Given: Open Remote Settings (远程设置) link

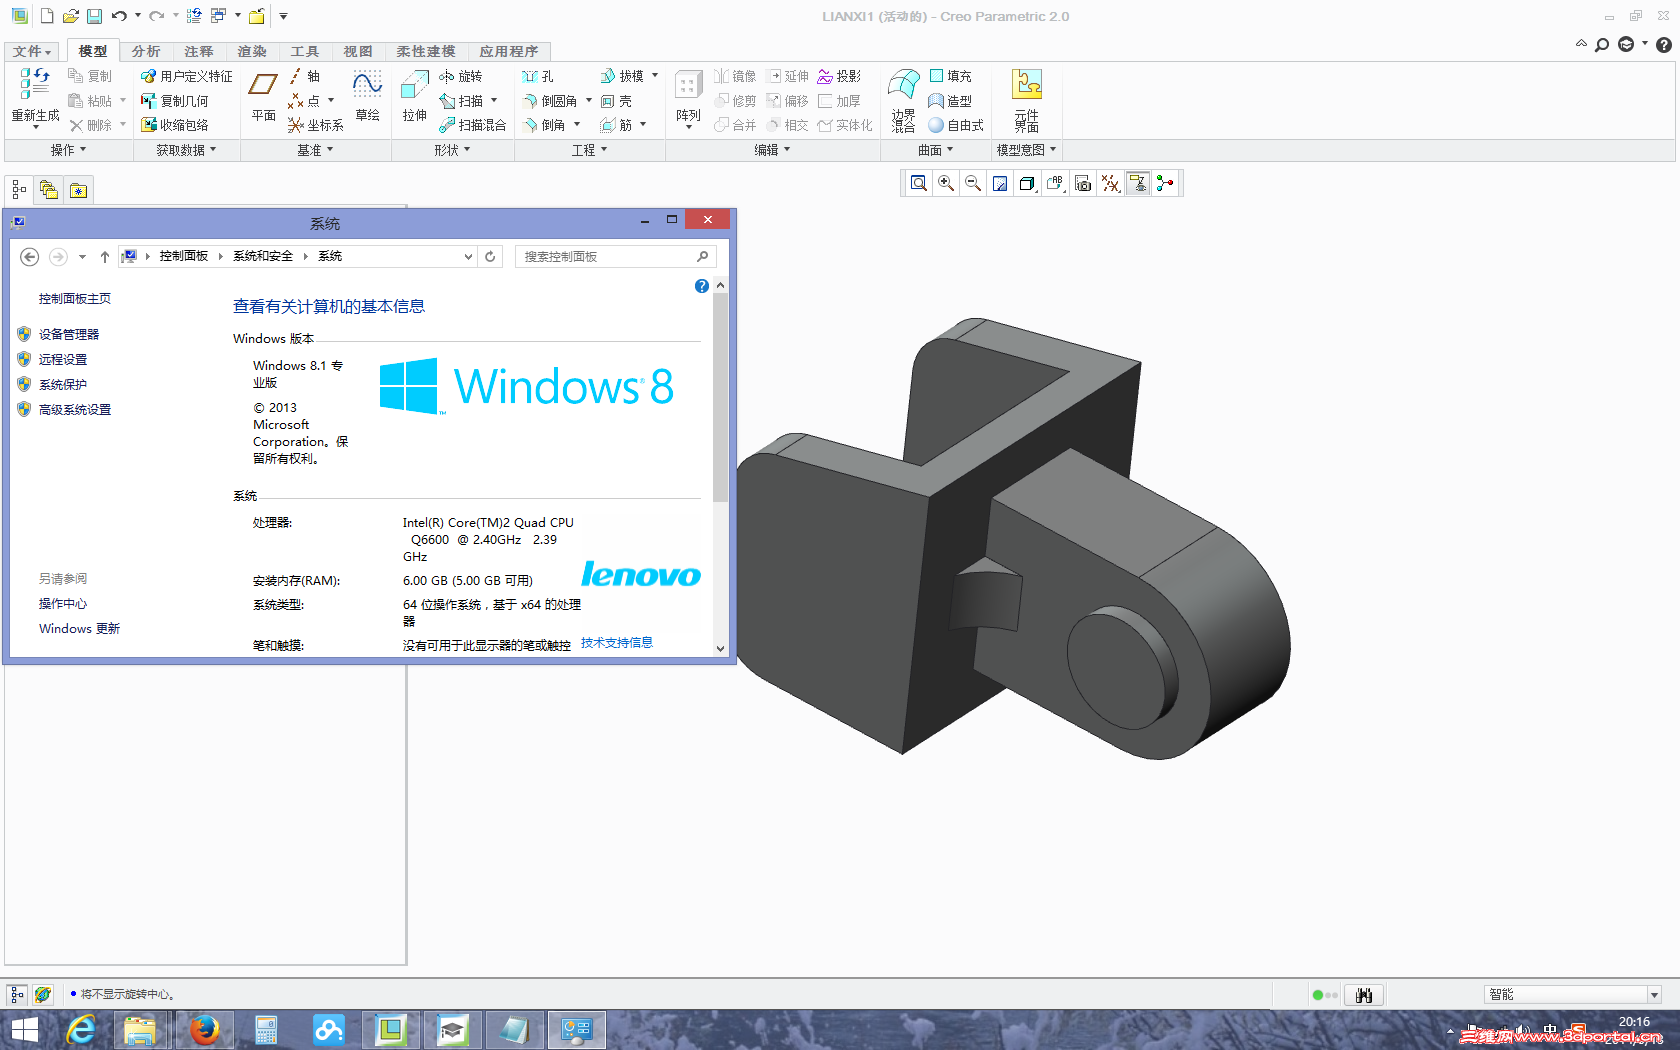Looking at the screenshot, I should pos(63,359).
